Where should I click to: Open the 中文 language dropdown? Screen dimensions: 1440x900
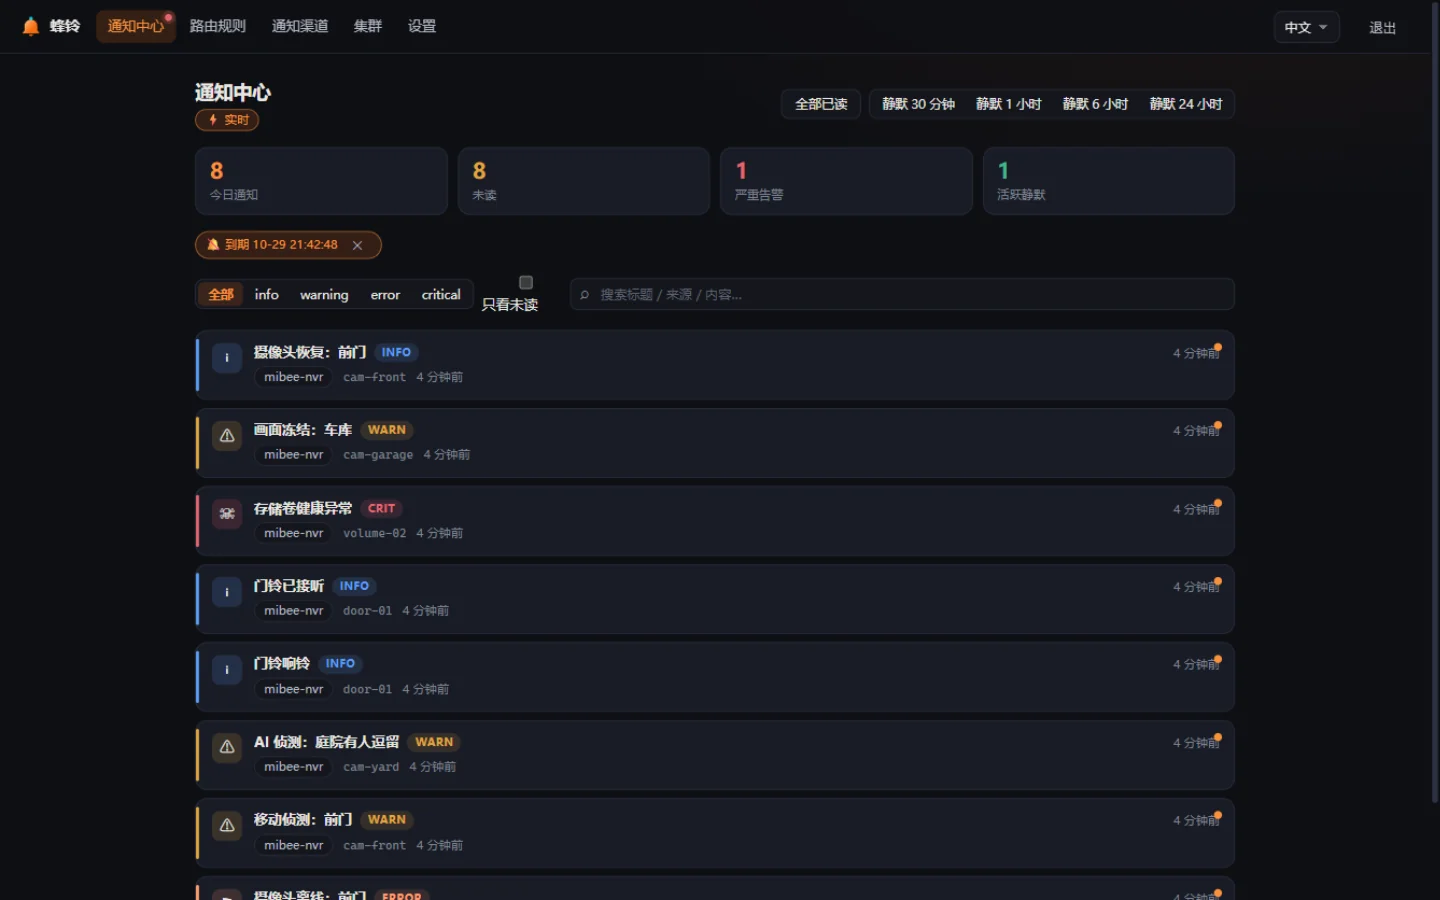tap(1306, 27)
